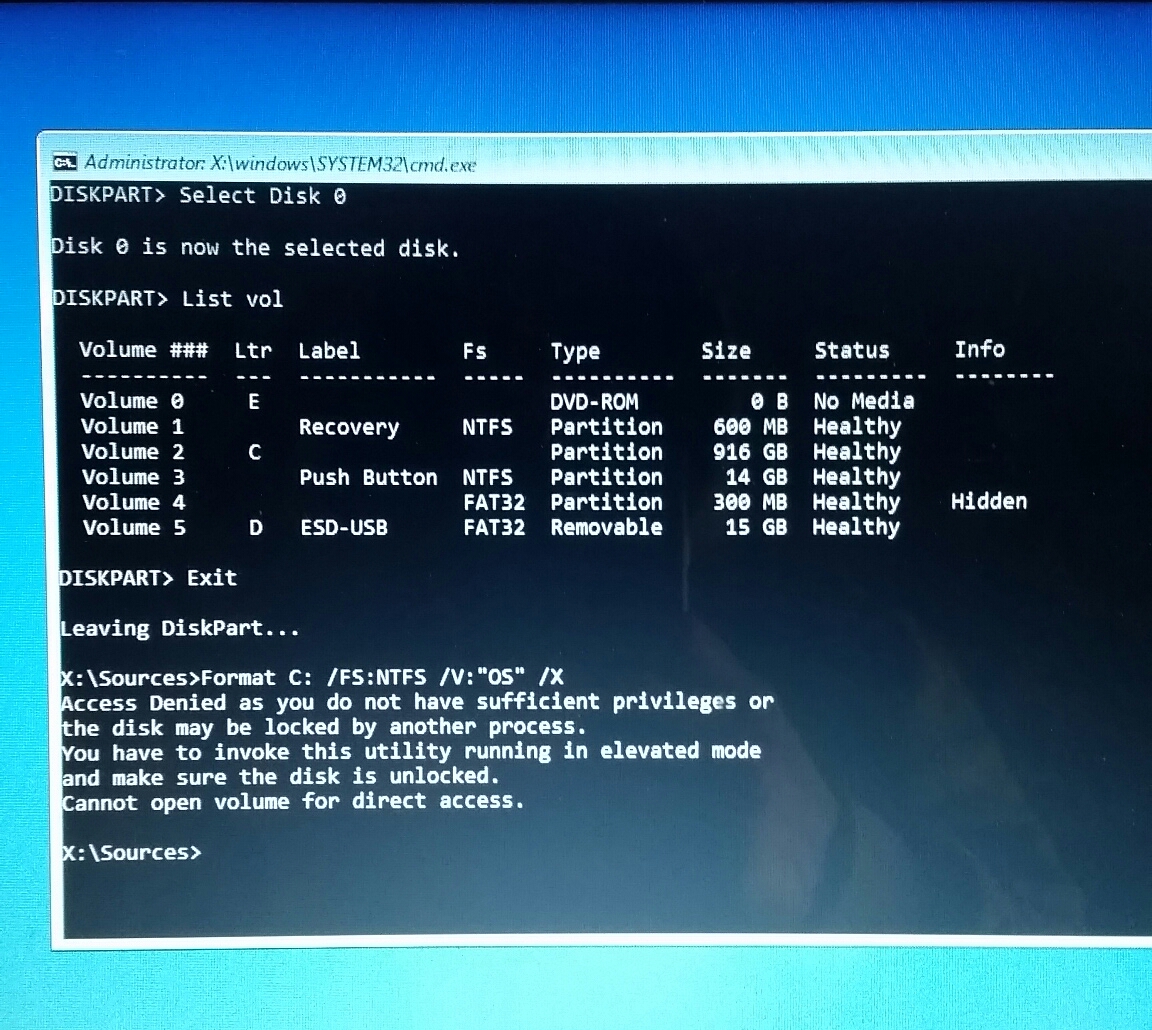Click the 'No Media' status entry
Viewport: 1152px width, 1030px height.
click(x=864, y=401)
